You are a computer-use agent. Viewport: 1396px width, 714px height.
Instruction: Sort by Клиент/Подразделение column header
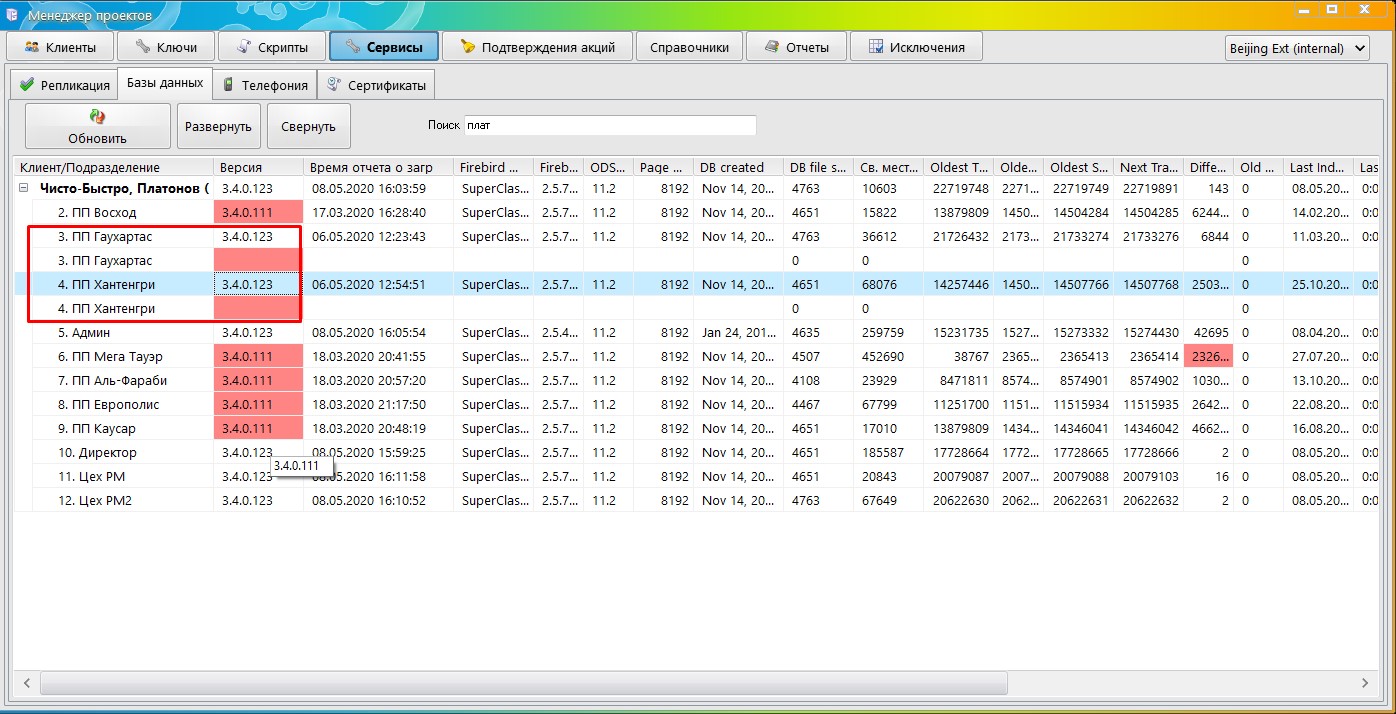pos(114,167)
